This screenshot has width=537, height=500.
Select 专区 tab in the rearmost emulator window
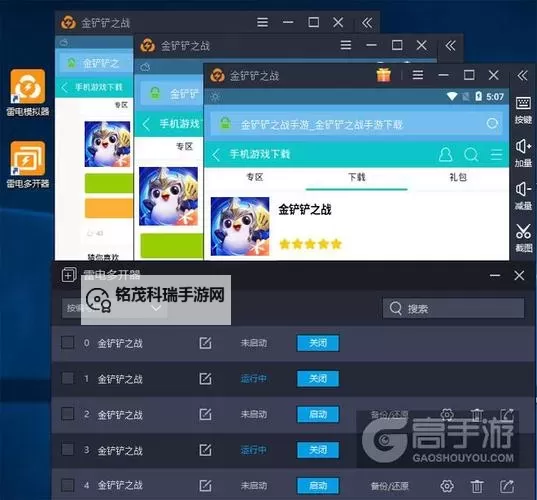[121, 105]
